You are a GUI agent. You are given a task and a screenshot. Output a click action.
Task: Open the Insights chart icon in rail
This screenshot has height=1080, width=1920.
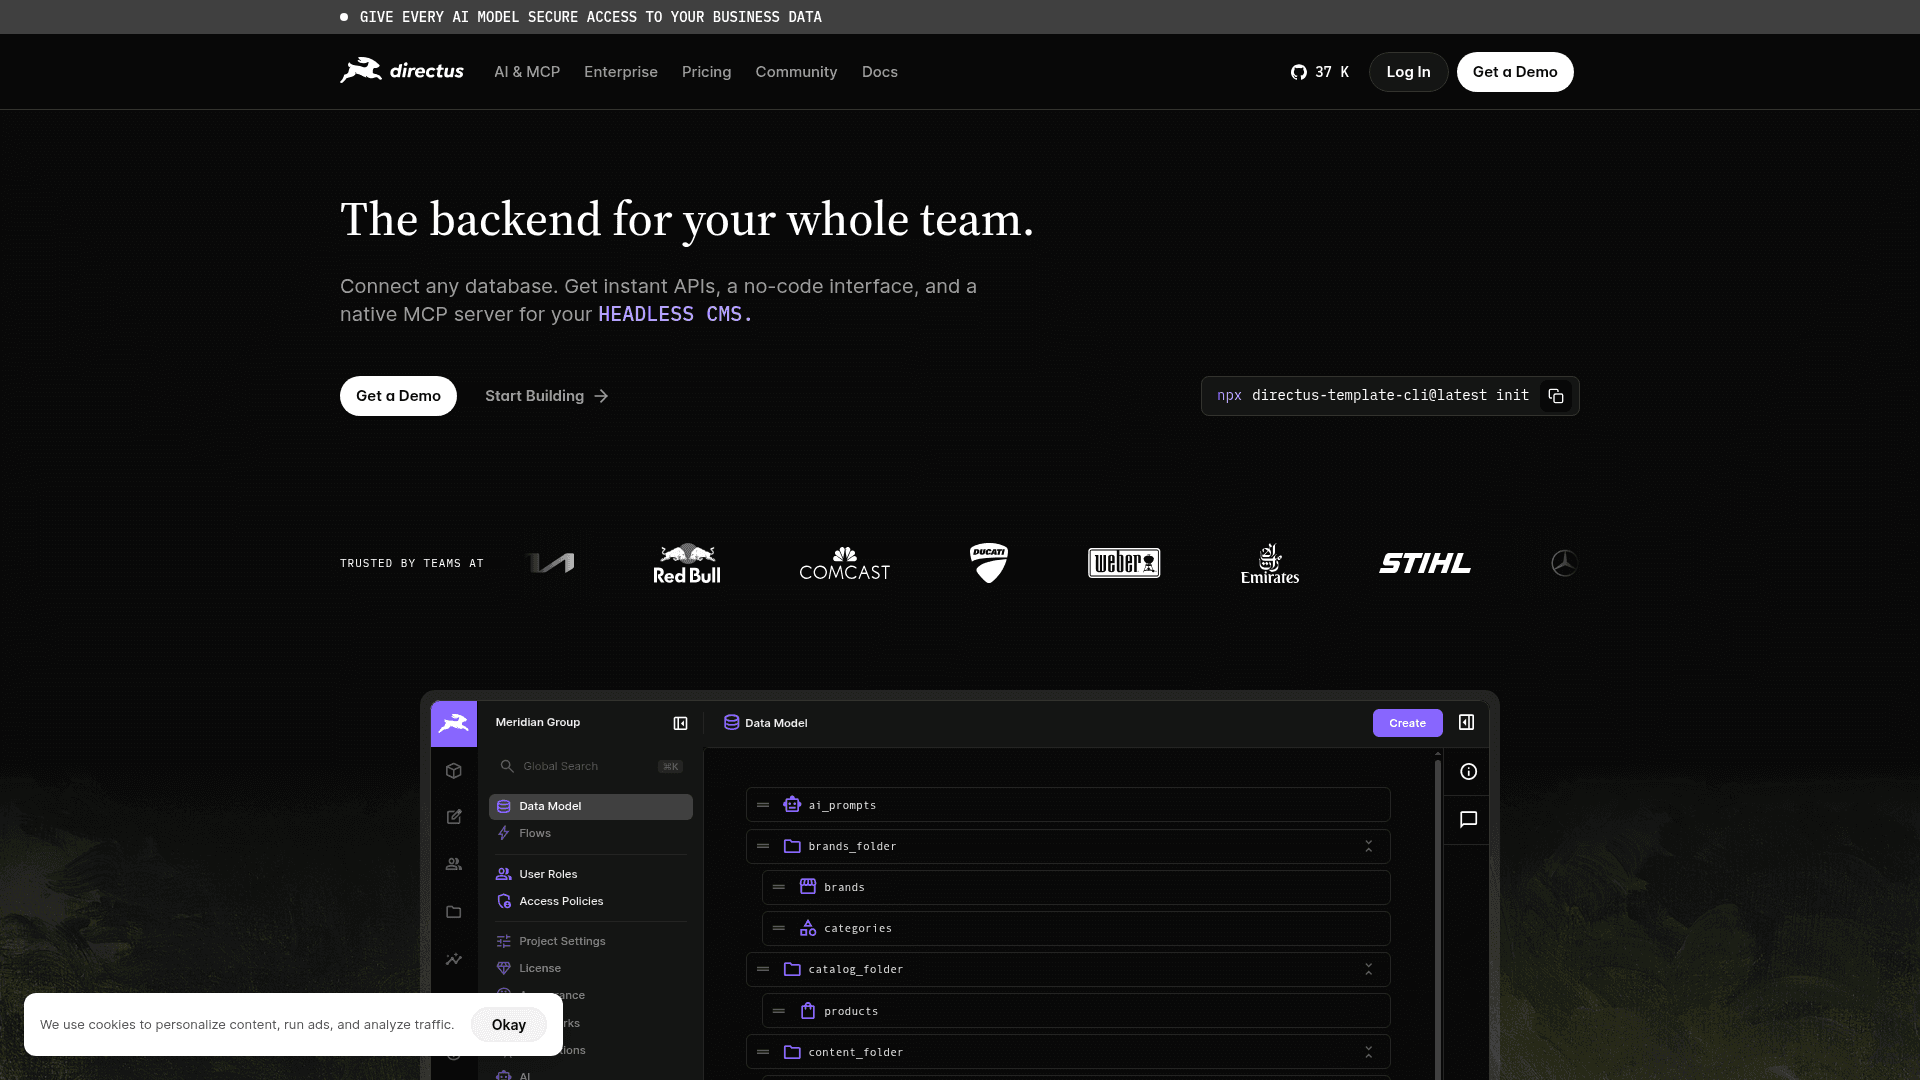[454, 959]
